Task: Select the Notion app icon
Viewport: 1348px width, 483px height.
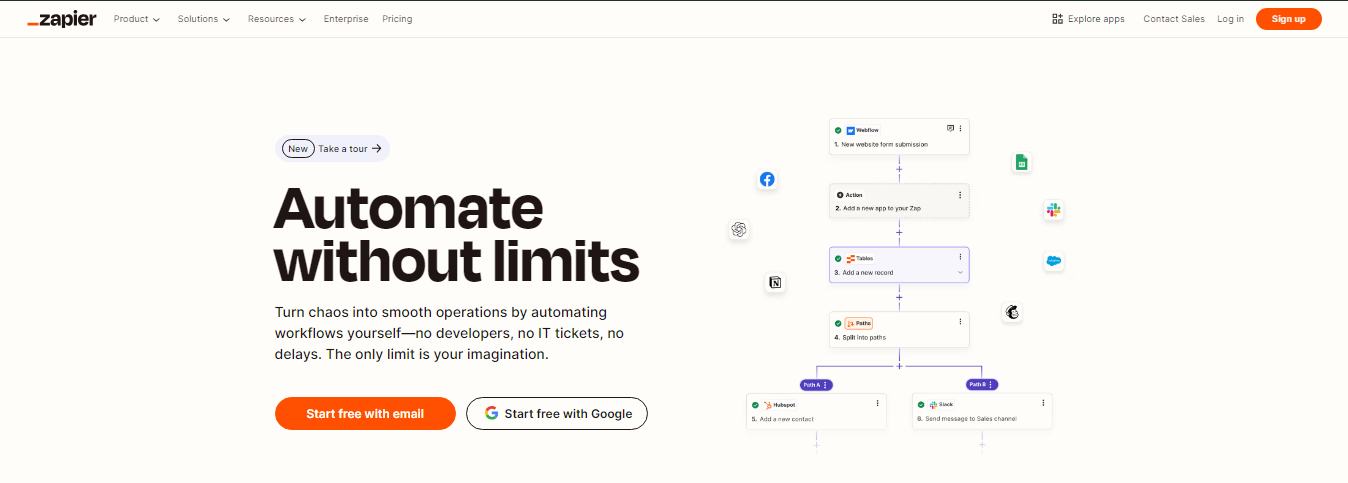Action: coord(775,283)
